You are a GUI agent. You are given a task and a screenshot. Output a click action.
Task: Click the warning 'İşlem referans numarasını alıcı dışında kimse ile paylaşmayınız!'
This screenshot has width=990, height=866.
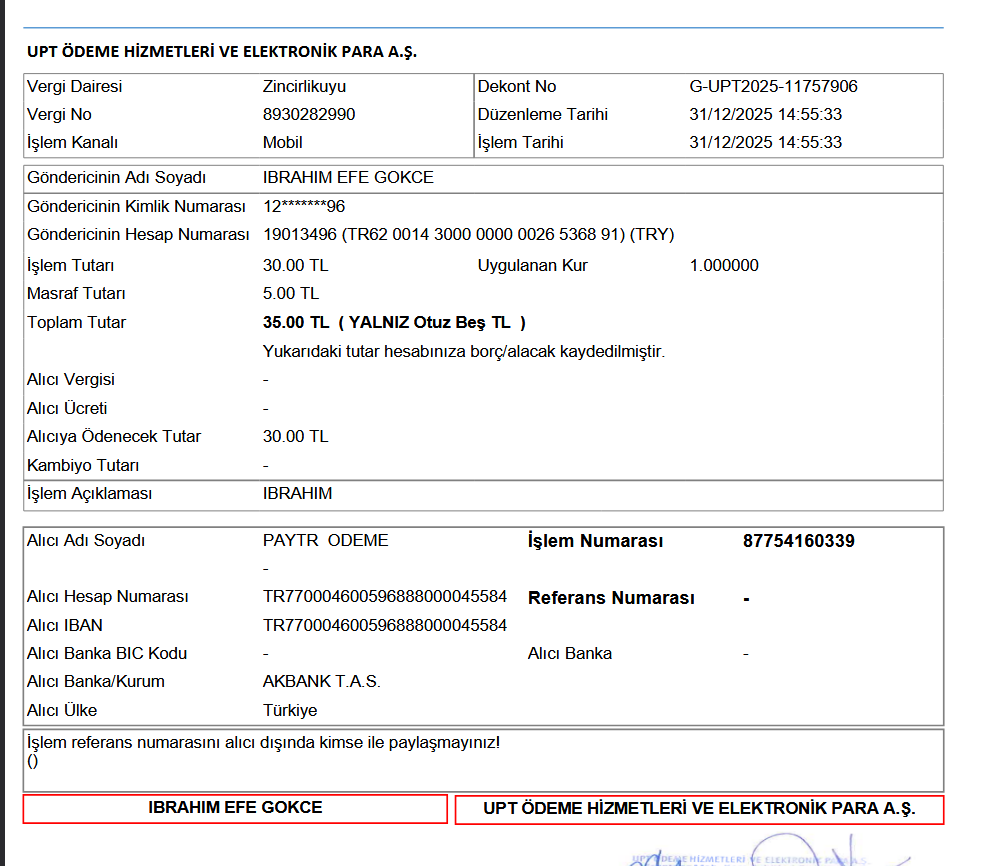[x=263, y=743]
